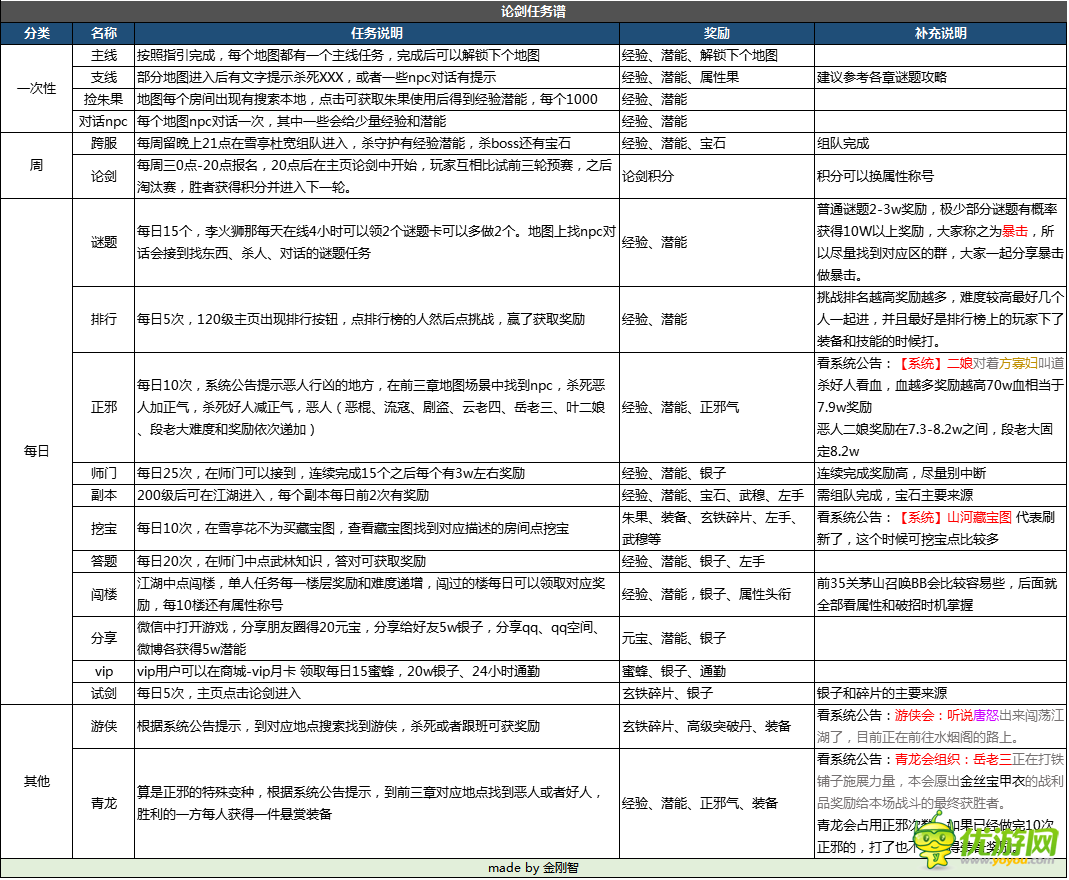This screenshot has height=880, width=1069.
Task: Select the 论剑任务谱 title bar
Action: click(534, 9)
